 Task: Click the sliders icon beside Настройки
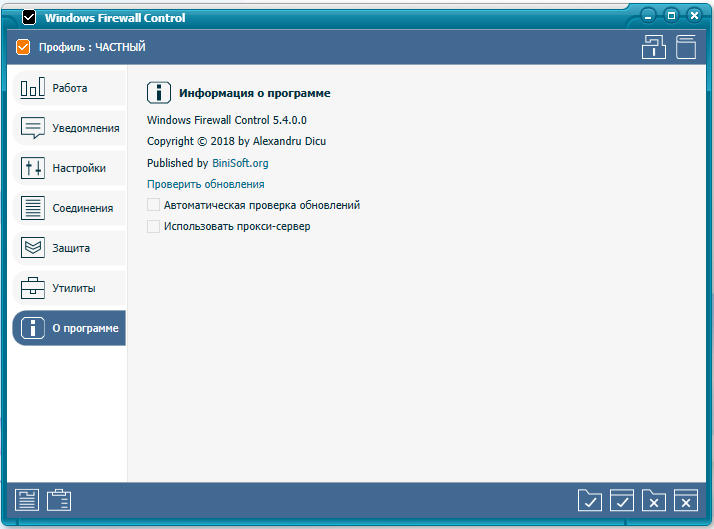pyautogui.click(x=33, y=168)
